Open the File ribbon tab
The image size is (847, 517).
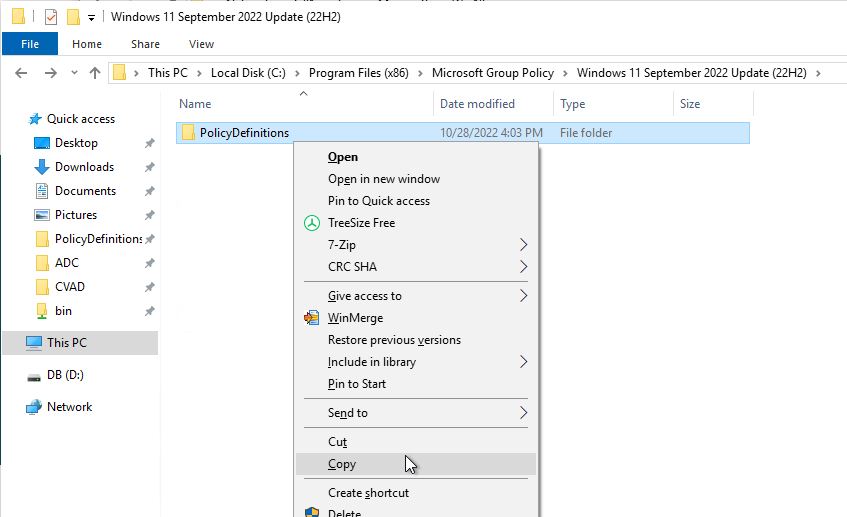30,44
